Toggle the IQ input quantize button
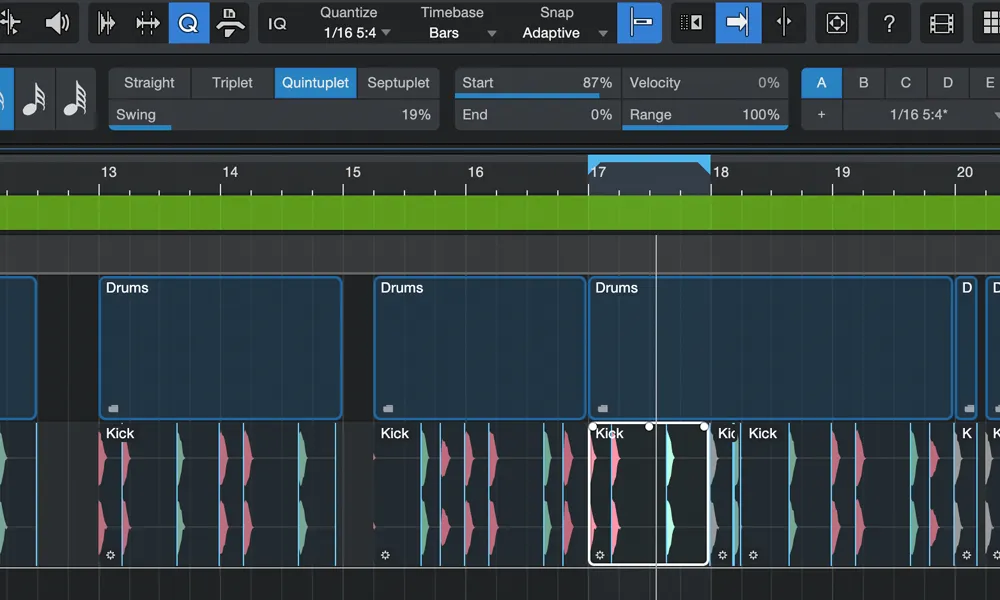1000x600 pixels. [x=277, y=24]
